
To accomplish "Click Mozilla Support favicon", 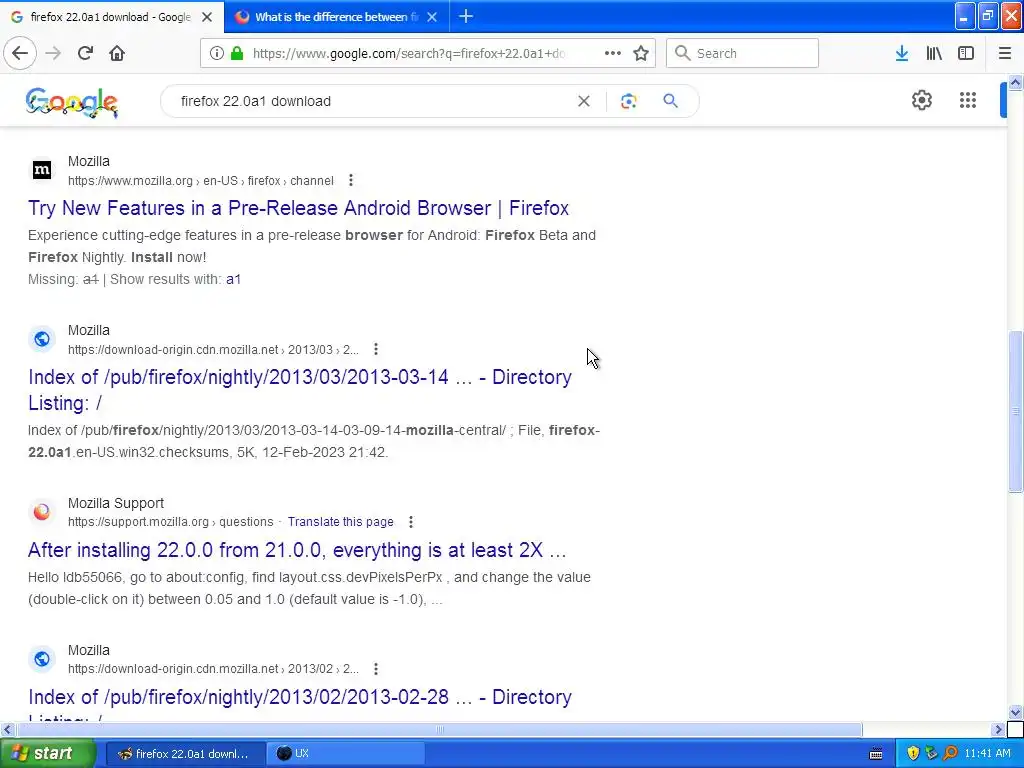I will click(42, 512).
